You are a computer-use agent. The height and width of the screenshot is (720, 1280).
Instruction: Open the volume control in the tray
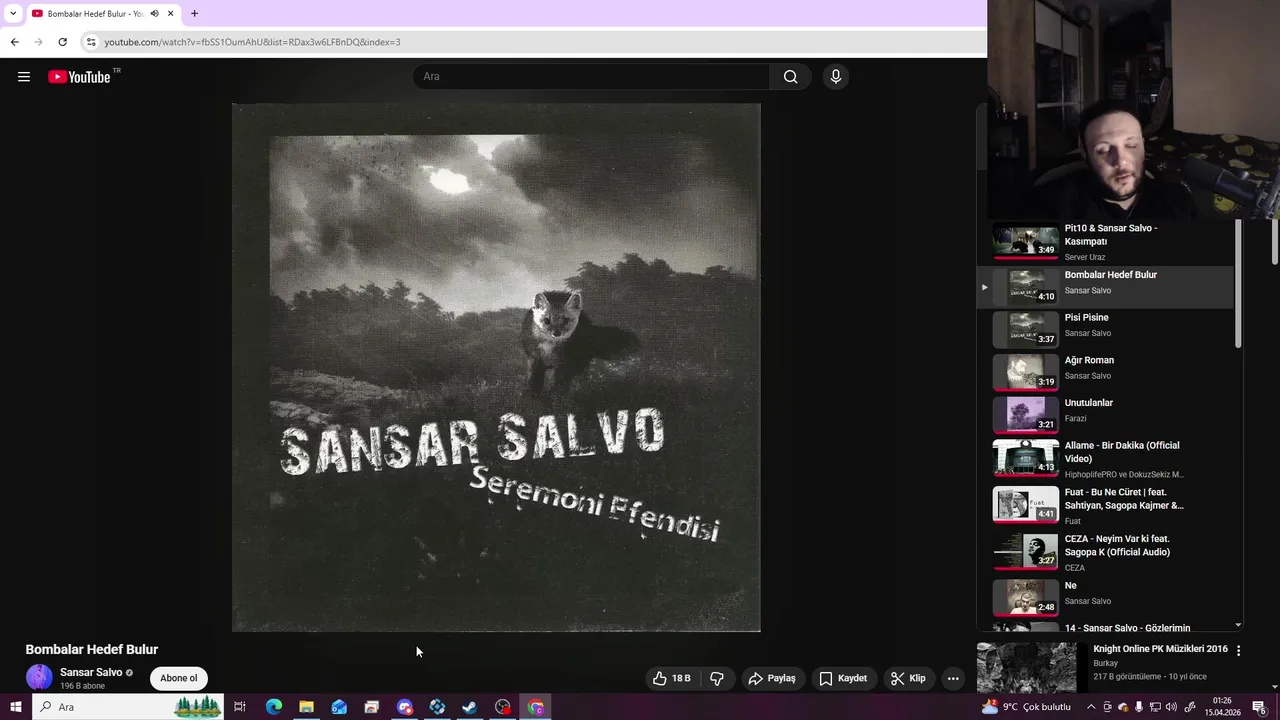click(x=1171, y=707)
